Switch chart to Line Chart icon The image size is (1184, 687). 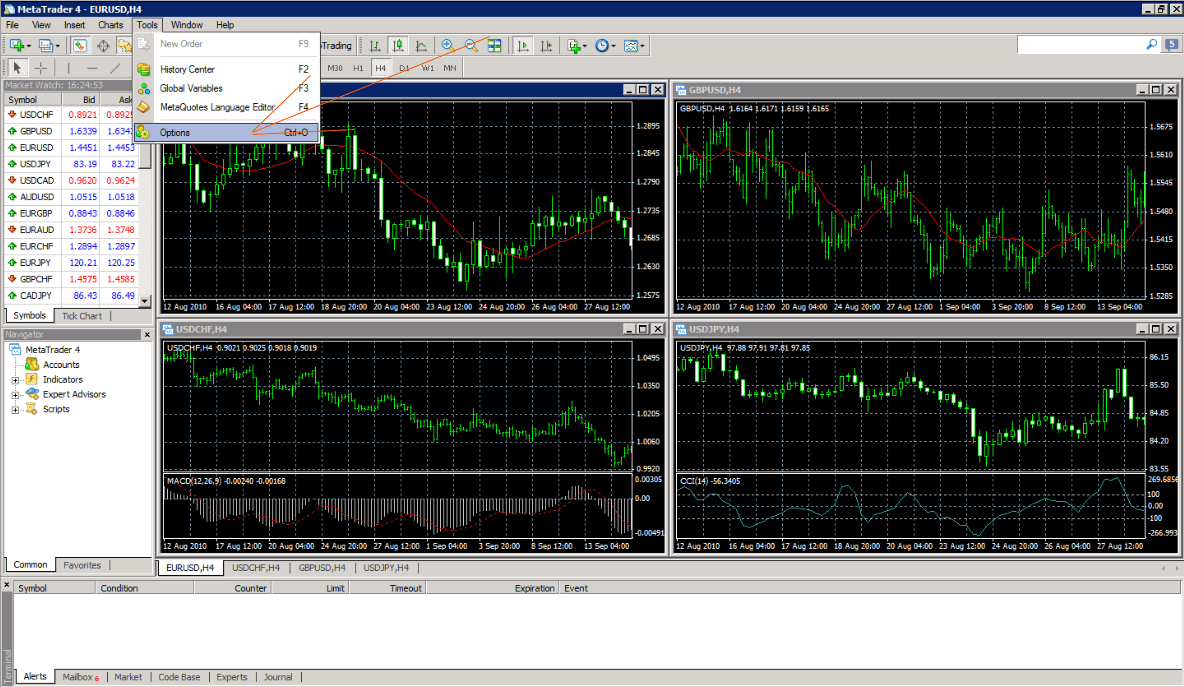[x=421, y=46]
